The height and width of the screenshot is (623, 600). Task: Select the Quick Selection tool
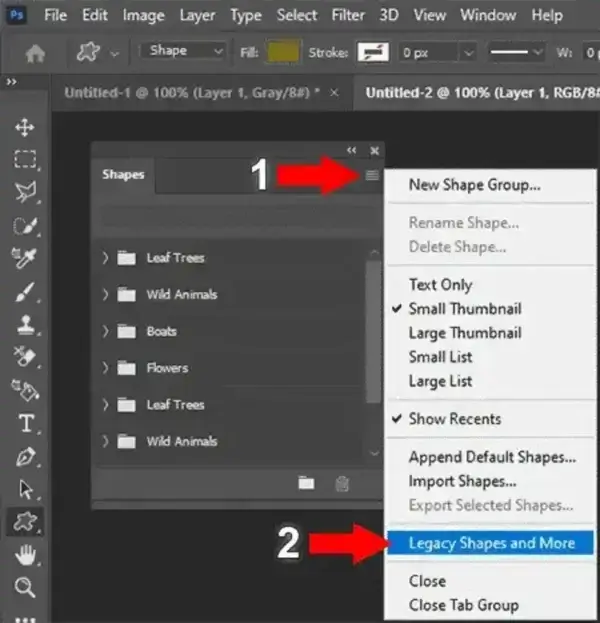25,226
